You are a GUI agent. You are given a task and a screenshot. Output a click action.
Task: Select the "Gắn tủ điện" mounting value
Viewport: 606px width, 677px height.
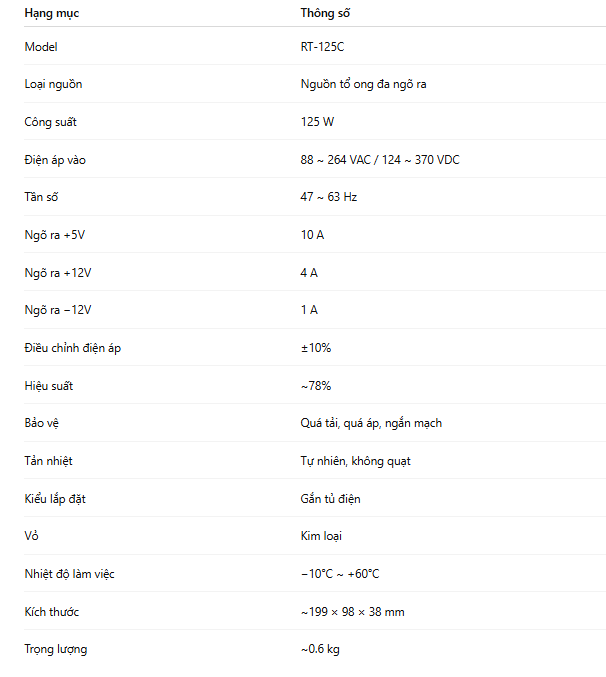(x=330, y=498)
